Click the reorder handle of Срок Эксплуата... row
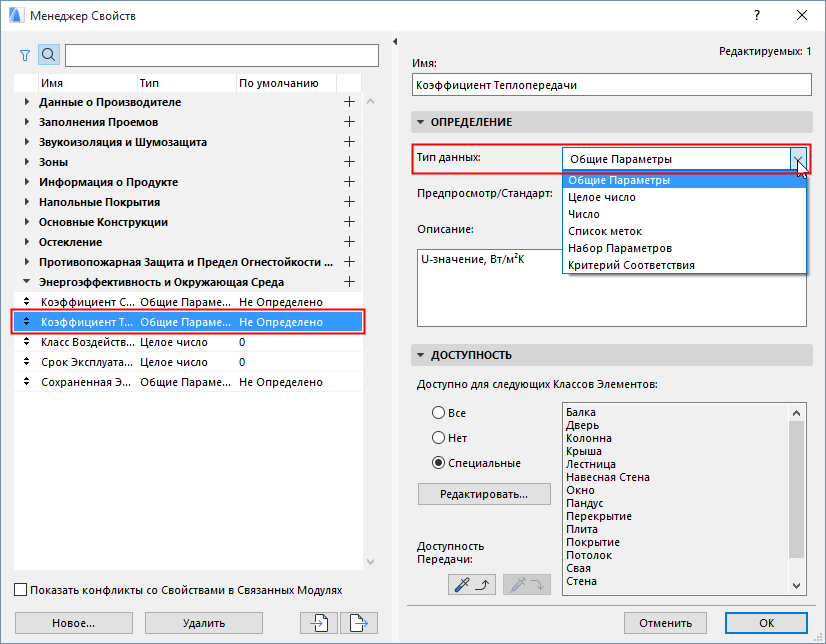This screenshot has width=826, height=644. pyautogui.click(x=26, y=362)
